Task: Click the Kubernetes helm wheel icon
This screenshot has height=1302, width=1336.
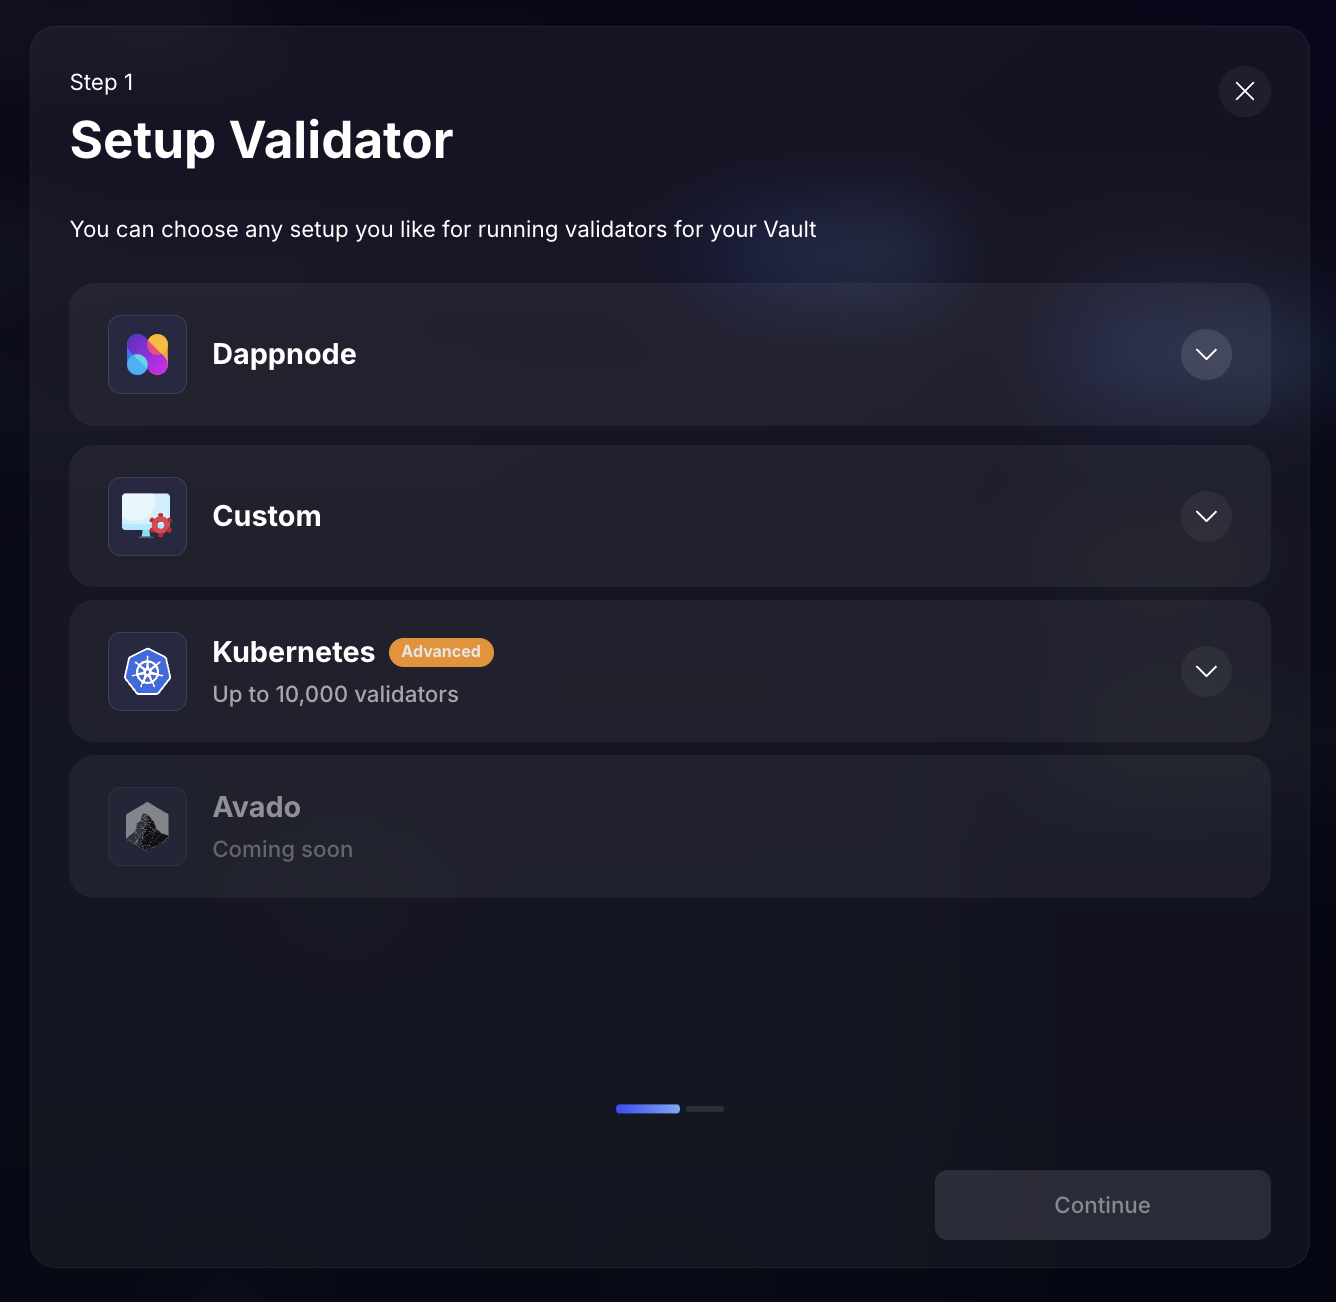Action: [147, 671]
